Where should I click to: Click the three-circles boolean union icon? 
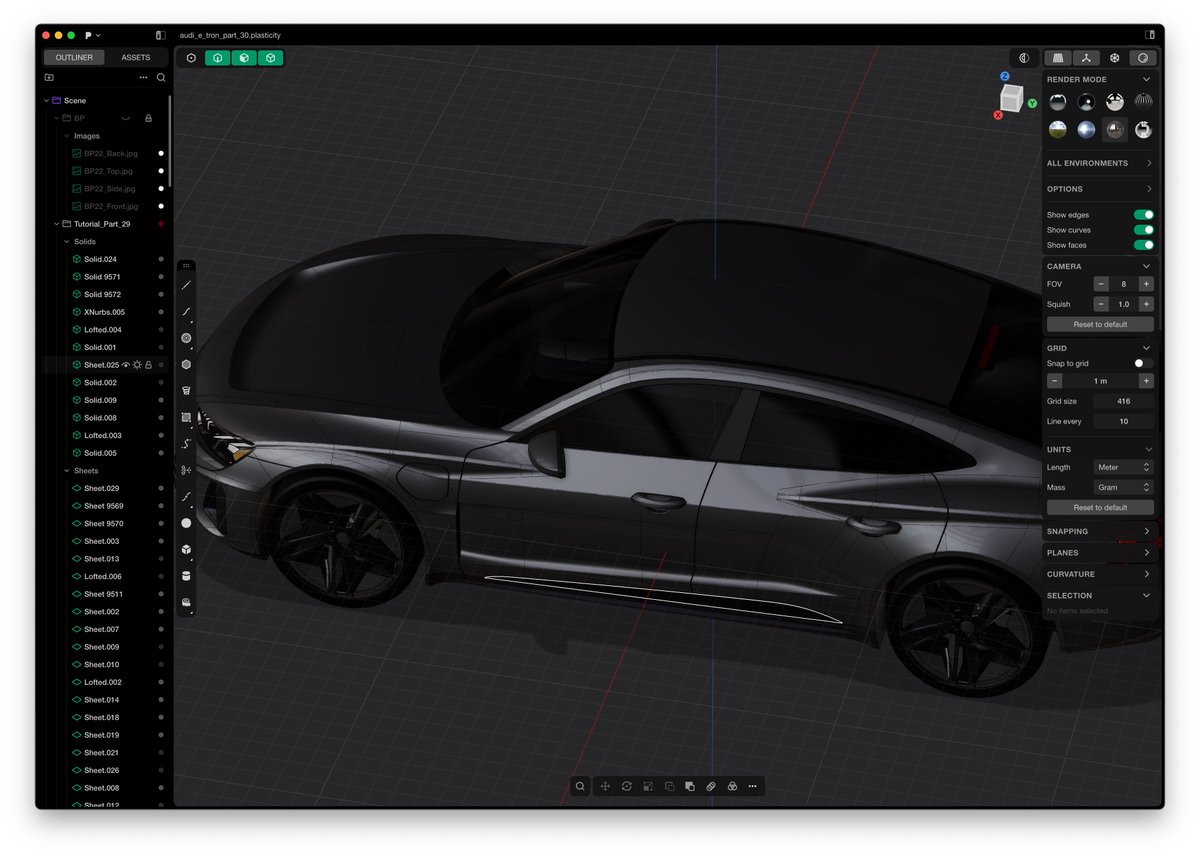[732, 786]
